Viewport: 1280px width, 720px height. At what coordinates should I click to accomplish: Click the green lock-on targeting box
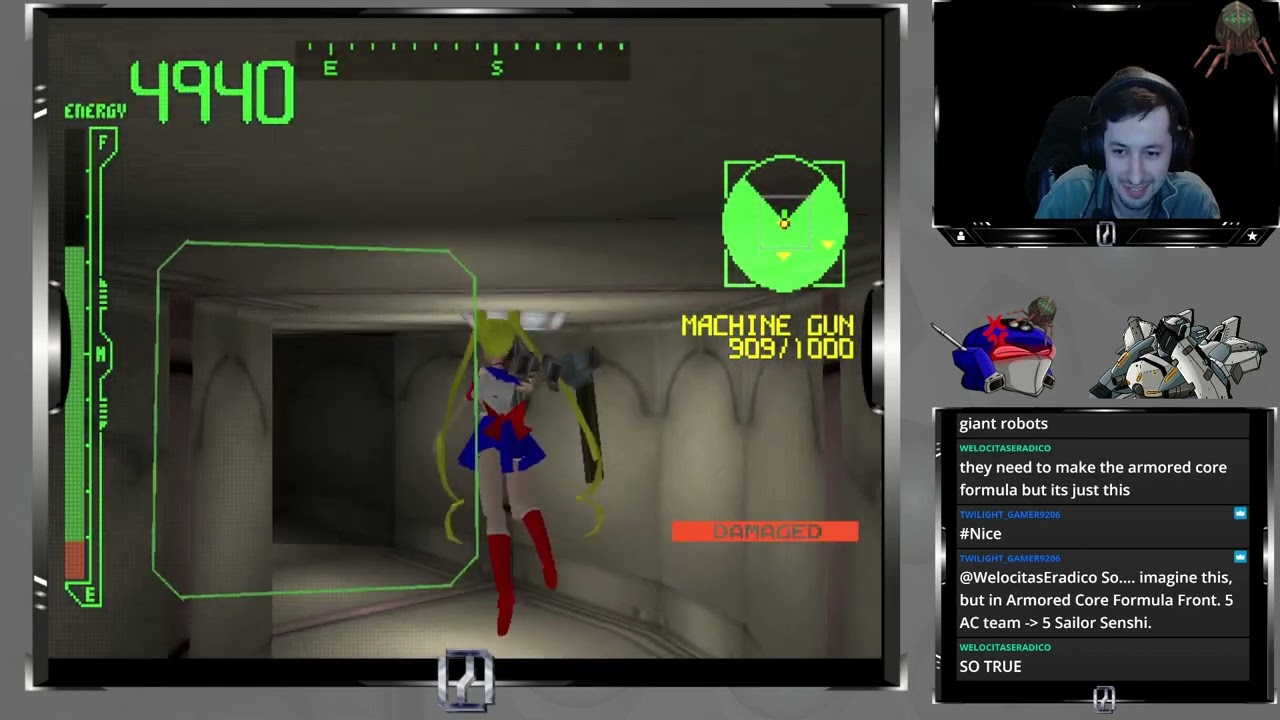[315, 419]
